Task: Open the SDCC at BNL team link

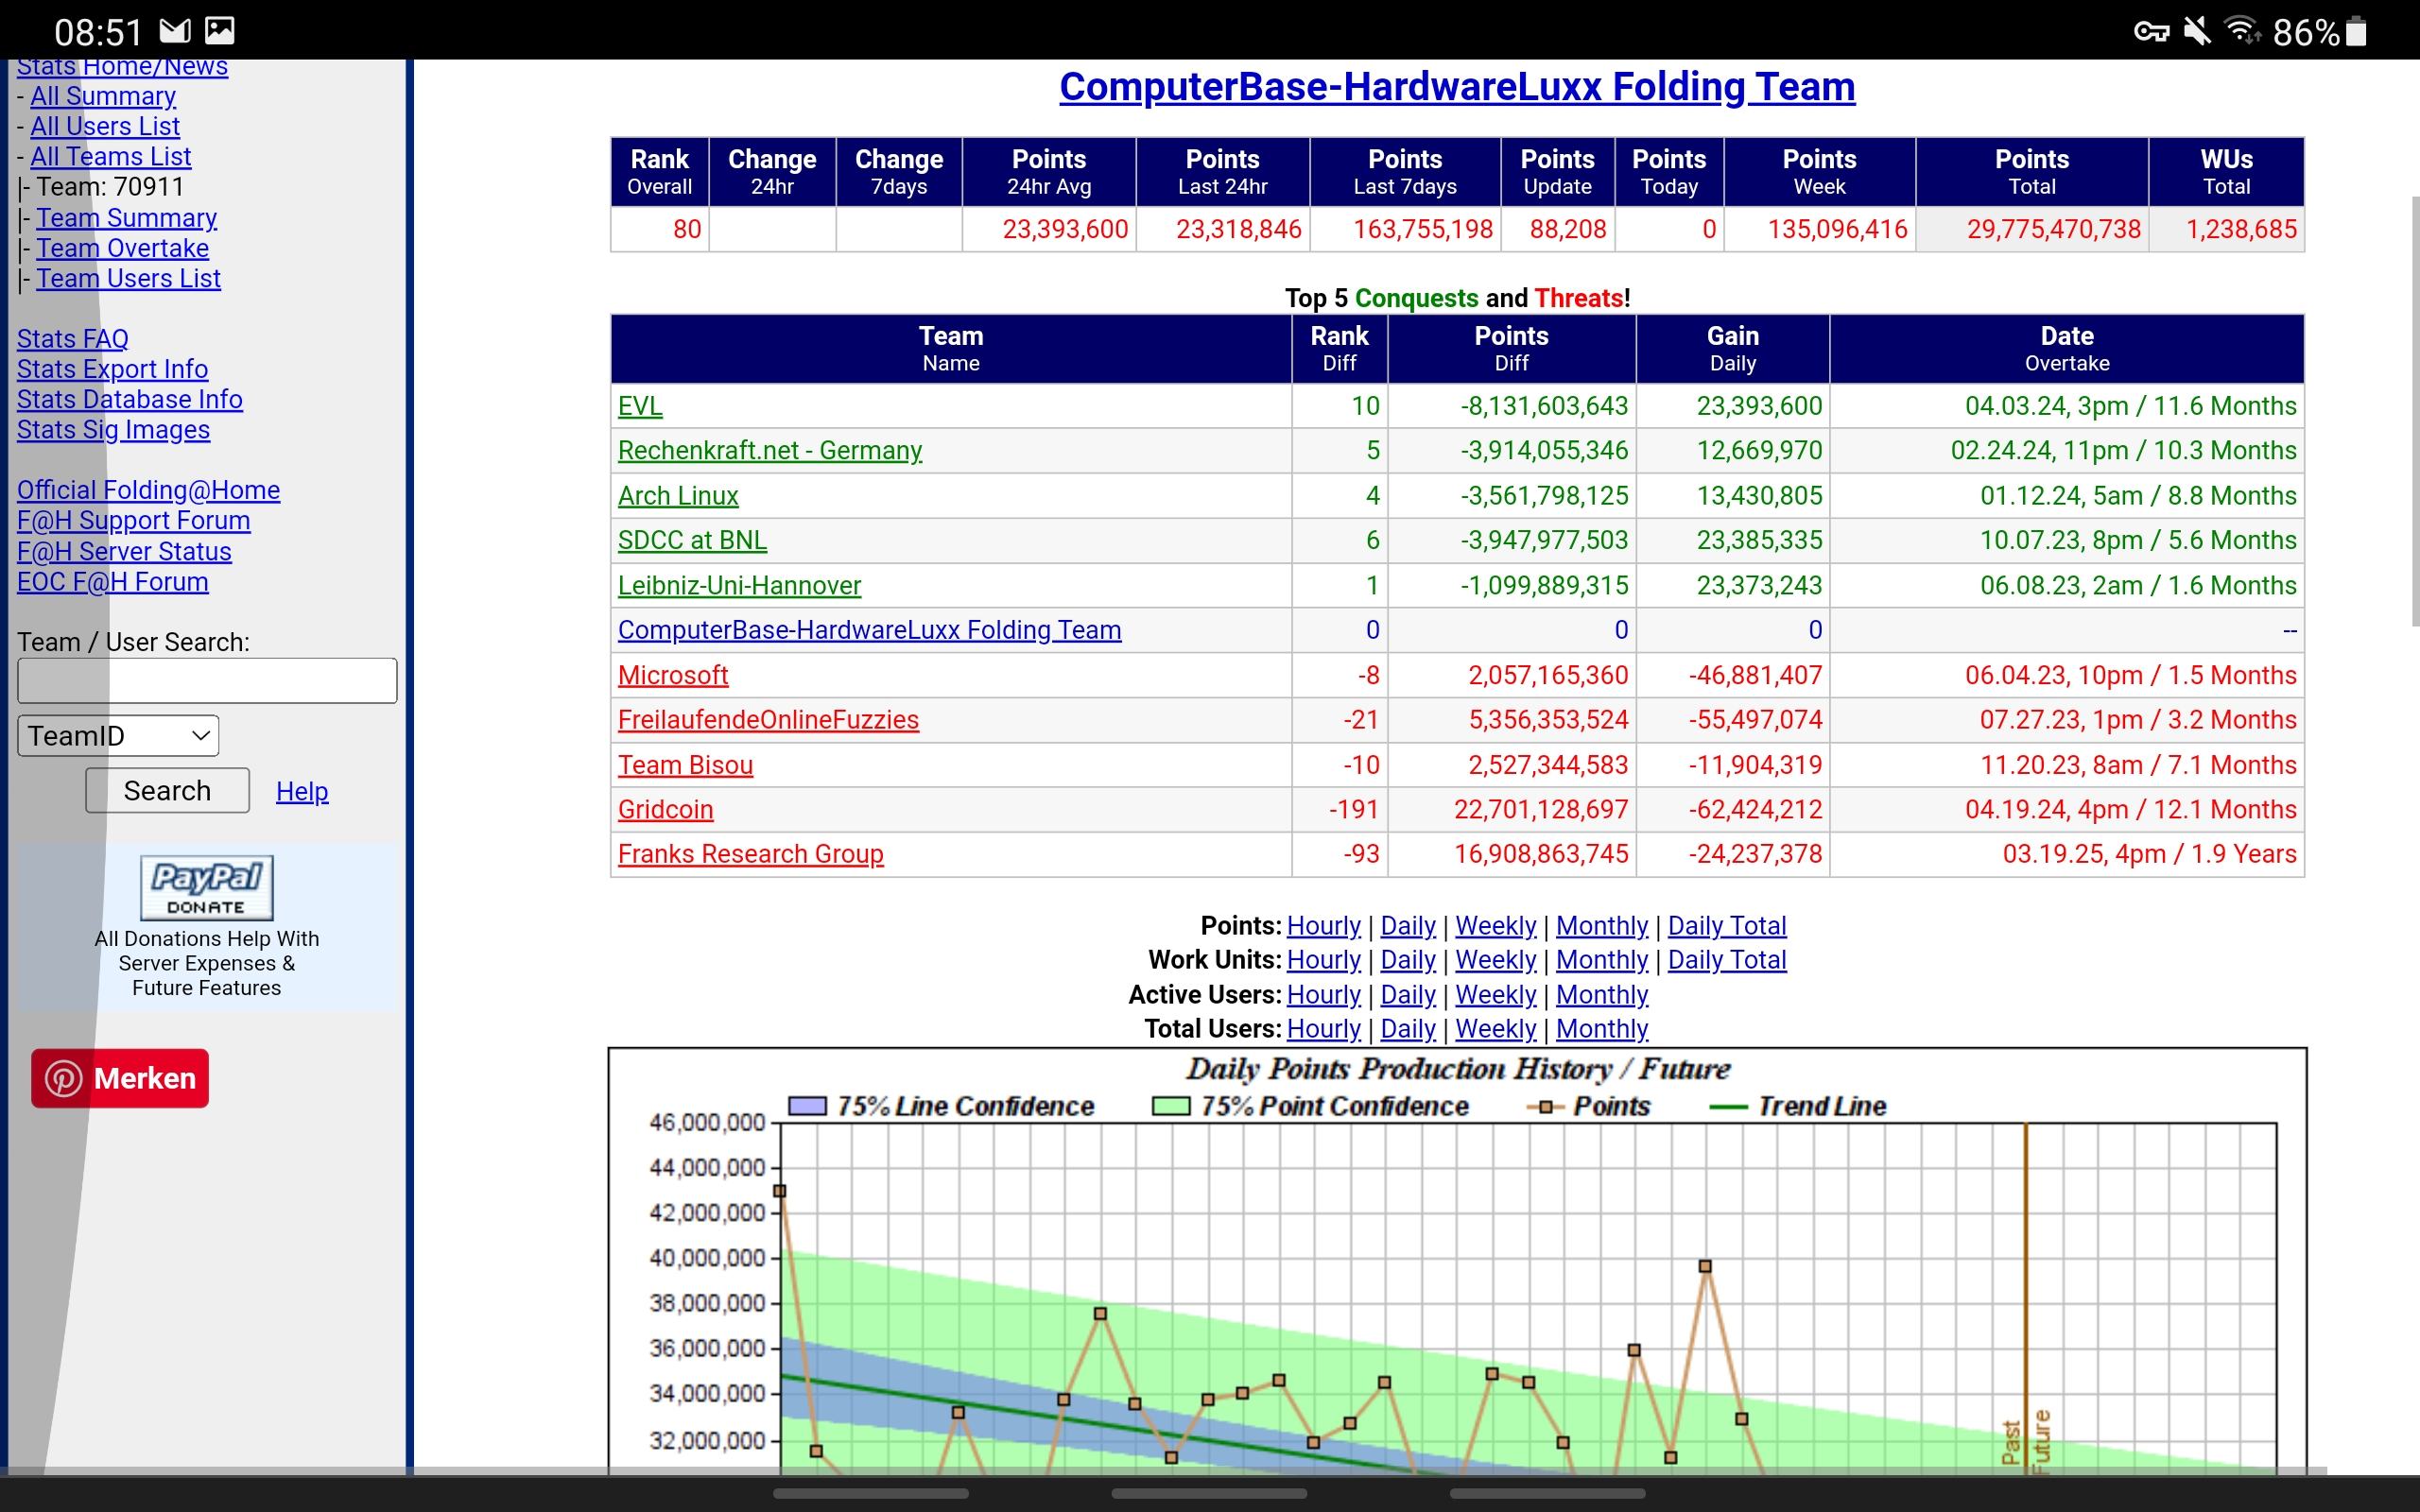Action: [692, 540]
